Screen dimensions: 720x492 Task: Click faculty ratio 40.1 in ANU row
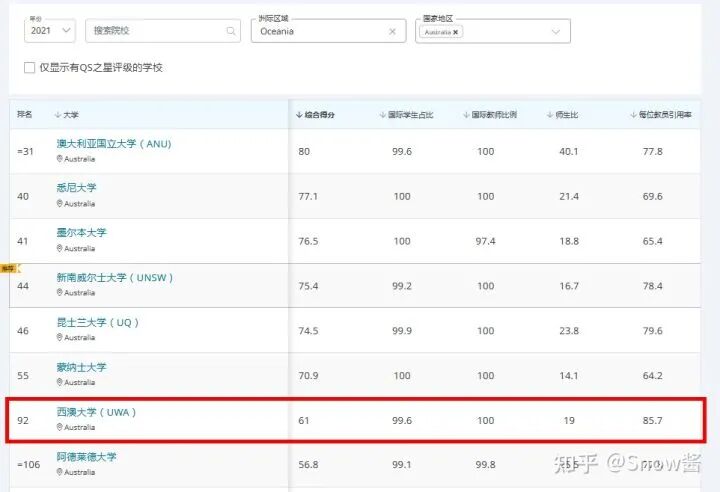click(569, 152)
